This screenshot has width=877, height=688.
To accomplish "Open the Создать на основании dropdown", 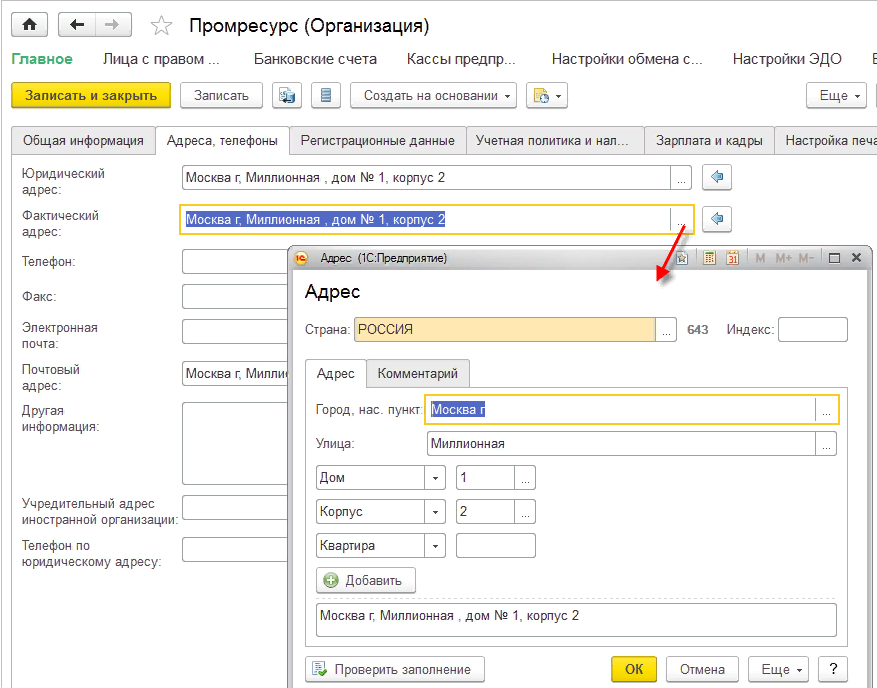I will pos(433,96).
